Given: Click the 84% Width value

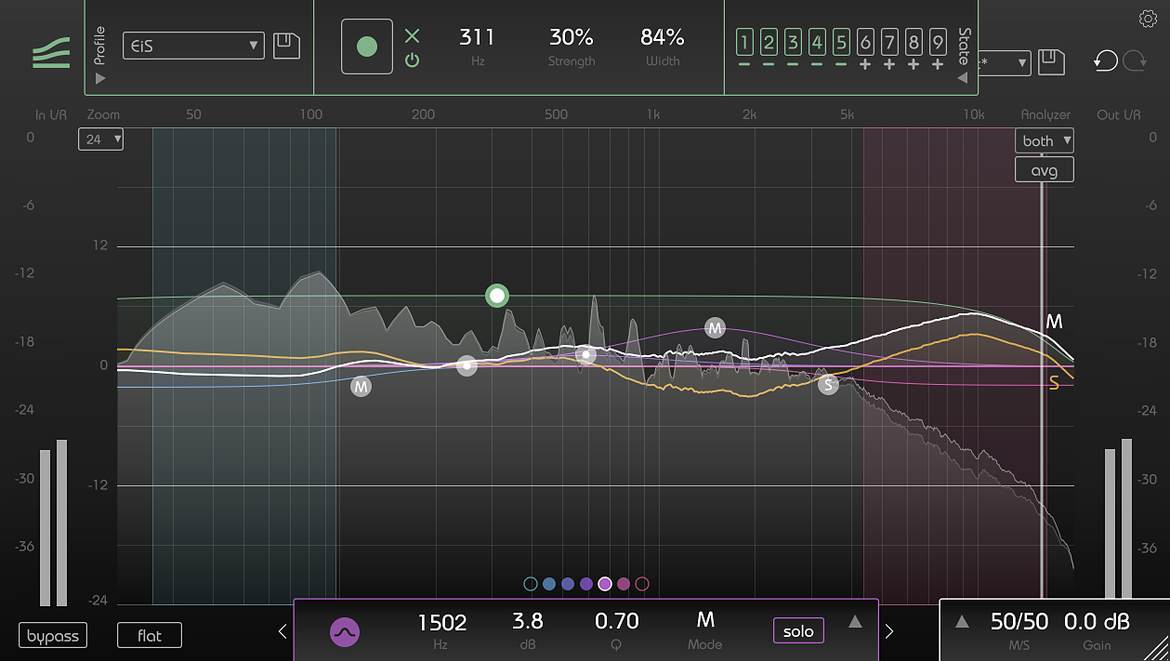Looking at the screenshot, I should pos(663,37).
